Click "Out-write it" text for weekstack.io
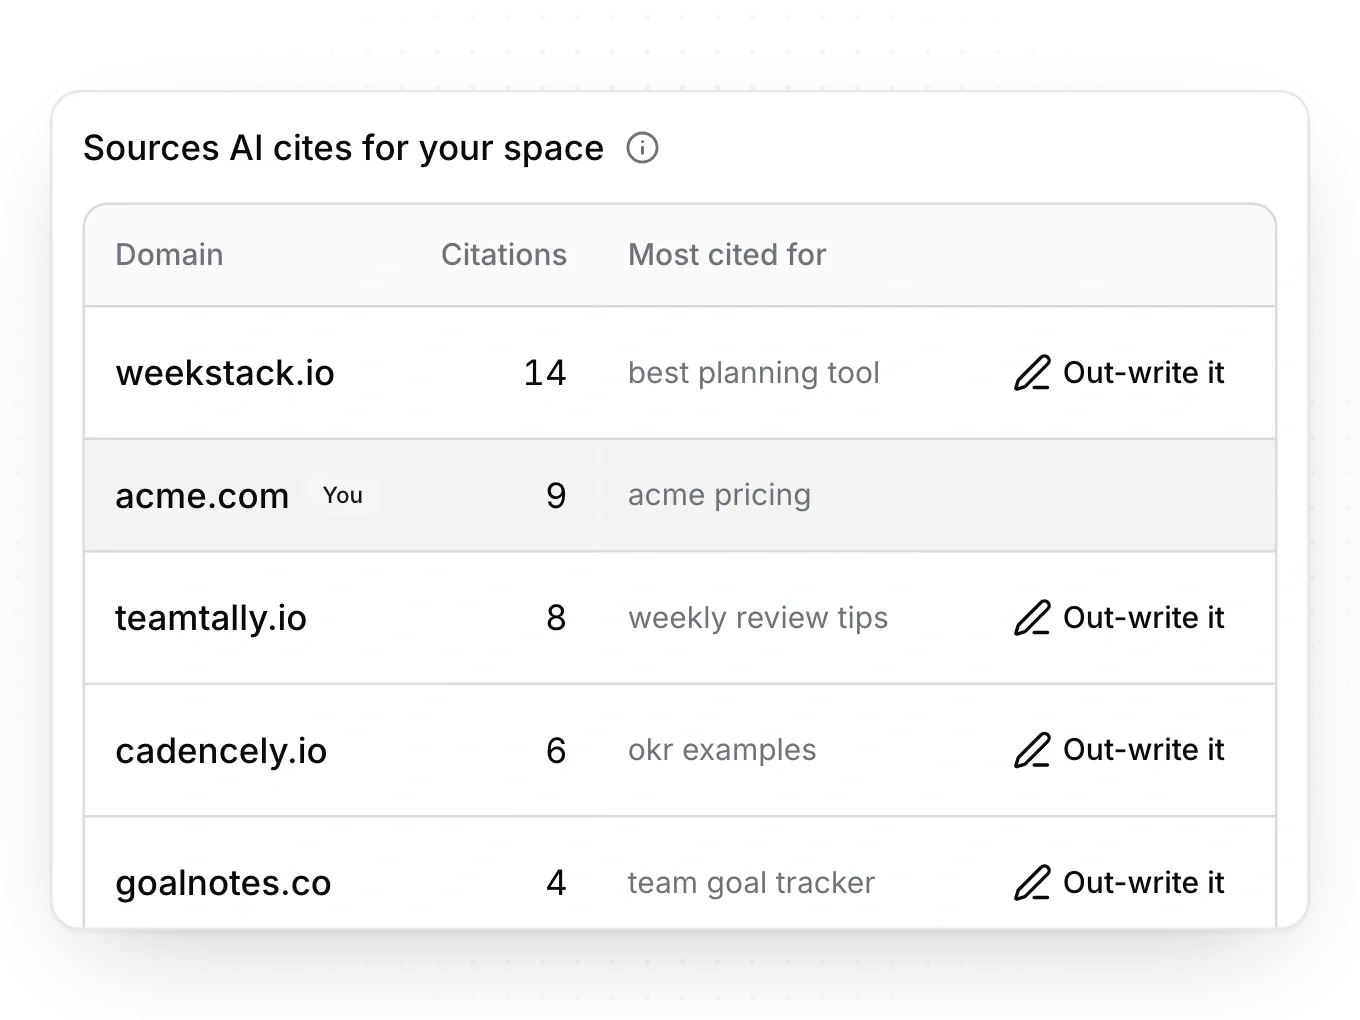 pos(1143,373)
